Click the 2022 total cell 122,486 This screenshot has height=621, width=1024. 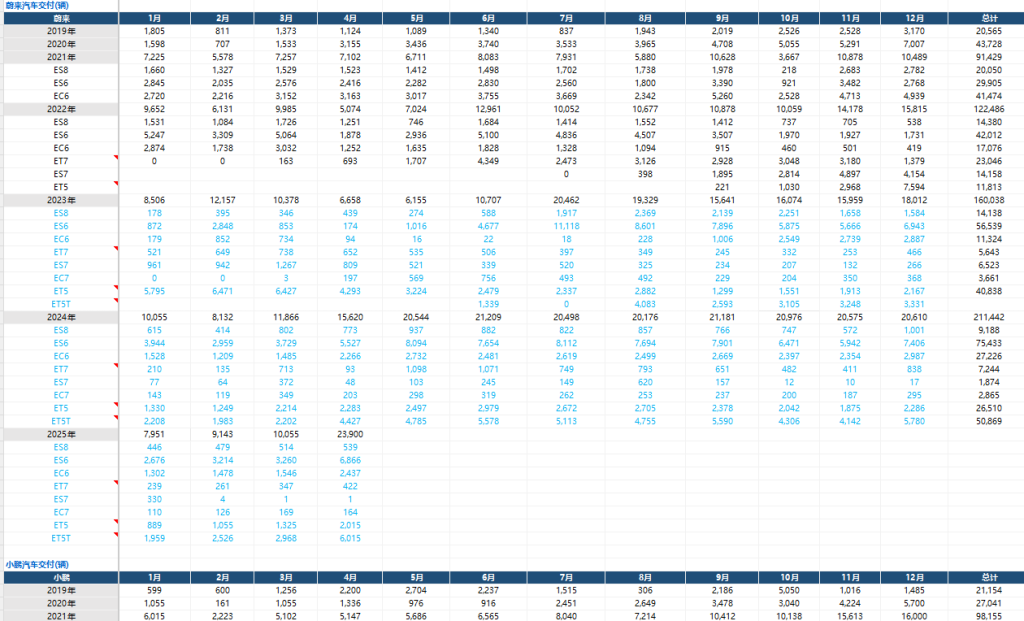[986, 108]
